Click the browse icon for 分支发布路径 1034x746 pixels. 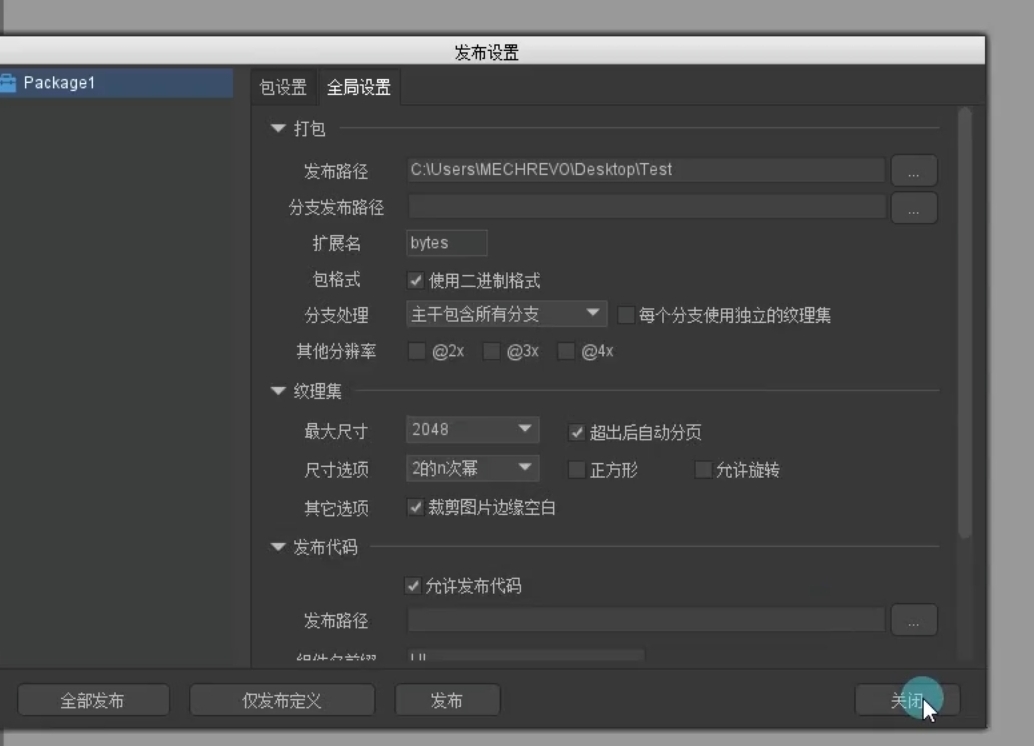[913, 207]
